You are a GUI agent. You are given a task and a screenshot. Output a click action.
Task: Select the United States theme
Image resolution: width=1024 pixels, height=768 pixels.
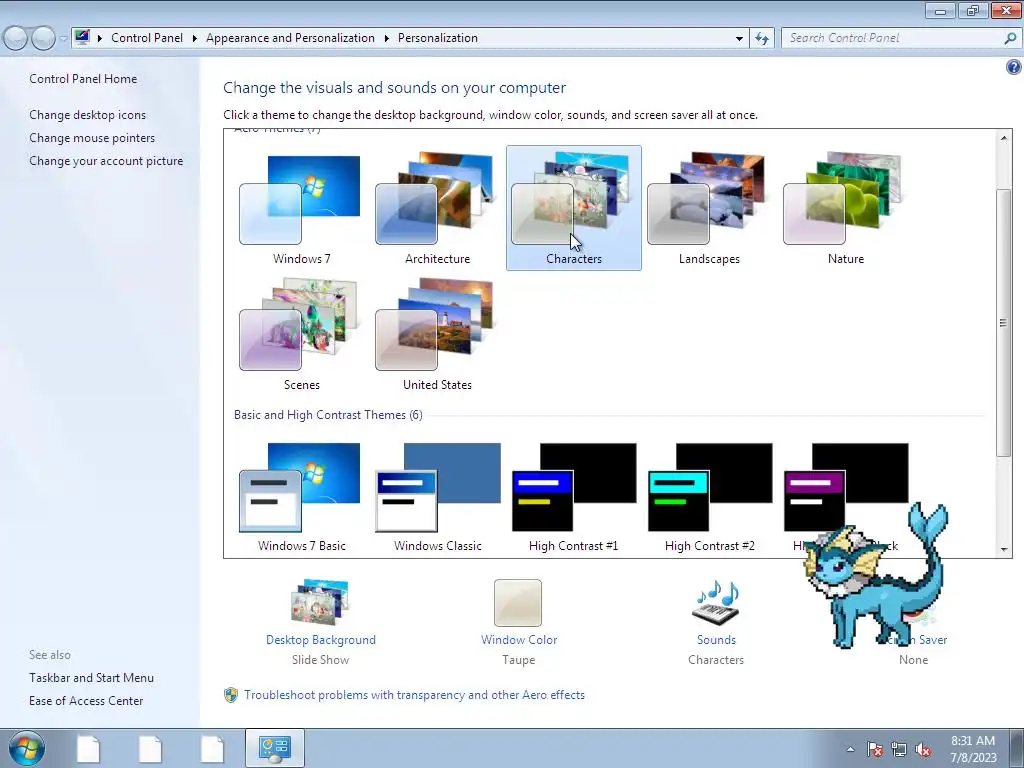437,334
